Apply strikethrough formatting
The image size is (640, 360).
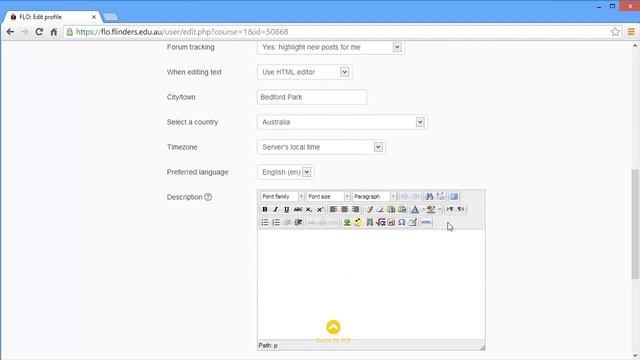tap(298, 209)
